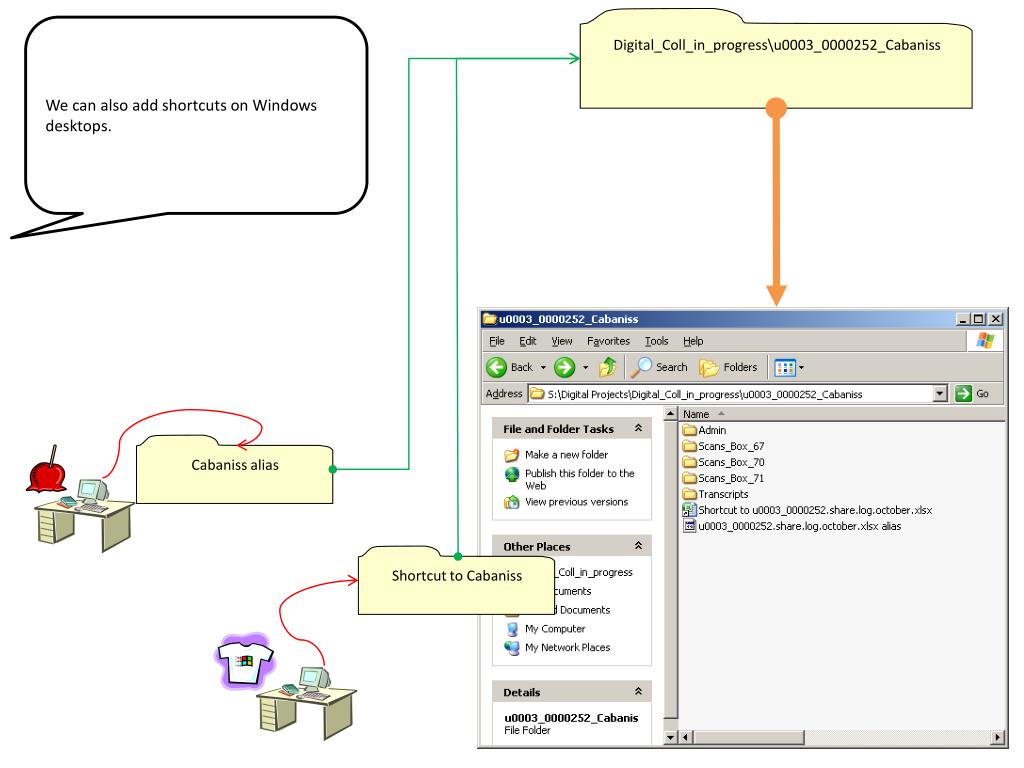
Task: Click horizontal scrollbar left arrow
Action: 685,737
